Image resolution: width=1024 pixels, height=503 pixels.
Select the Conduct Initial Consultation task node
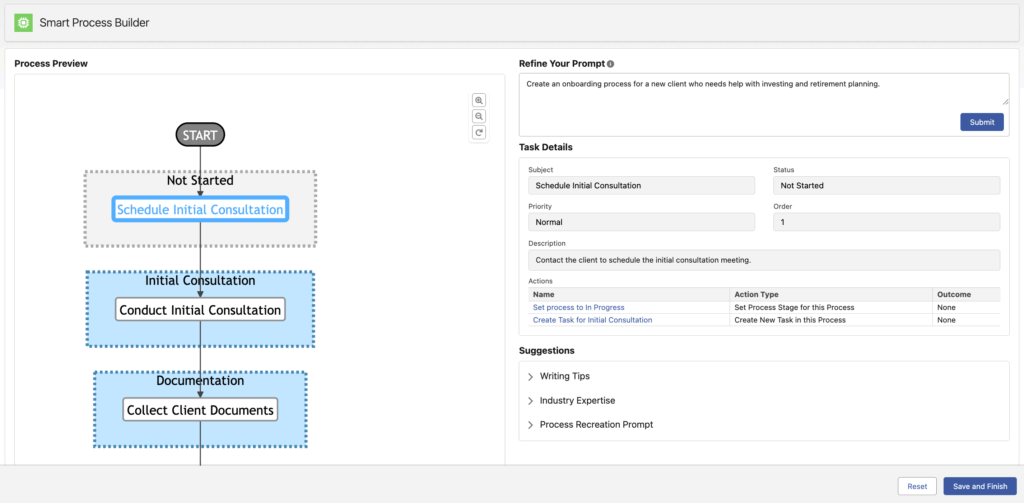200,310
